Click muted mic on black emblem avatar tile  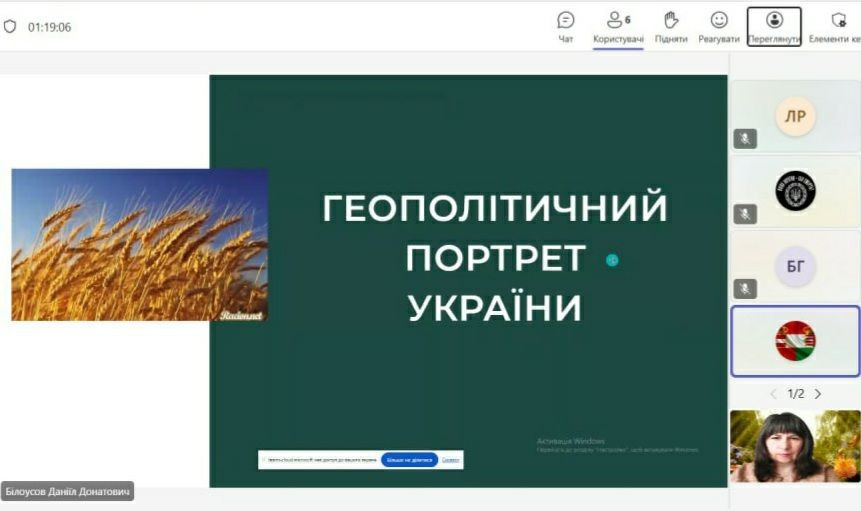745,213
